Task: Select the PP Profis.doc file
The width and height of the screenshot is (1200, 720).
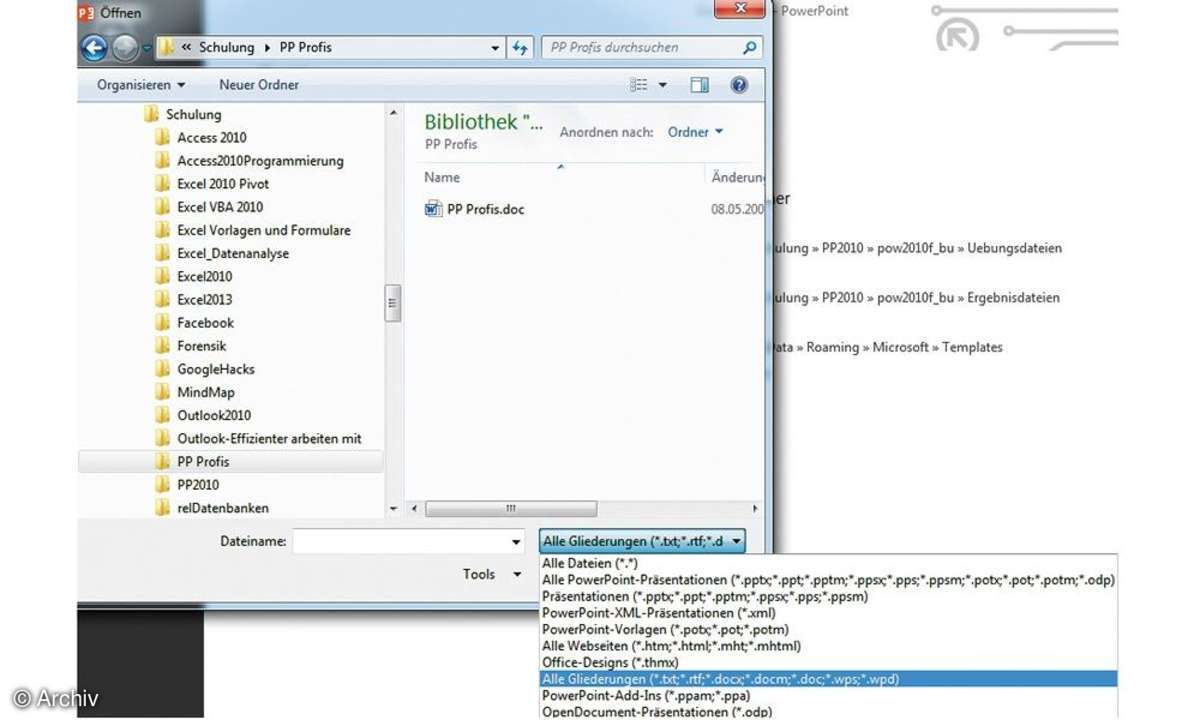Action: pyautogui.click(x=485, y=209)
